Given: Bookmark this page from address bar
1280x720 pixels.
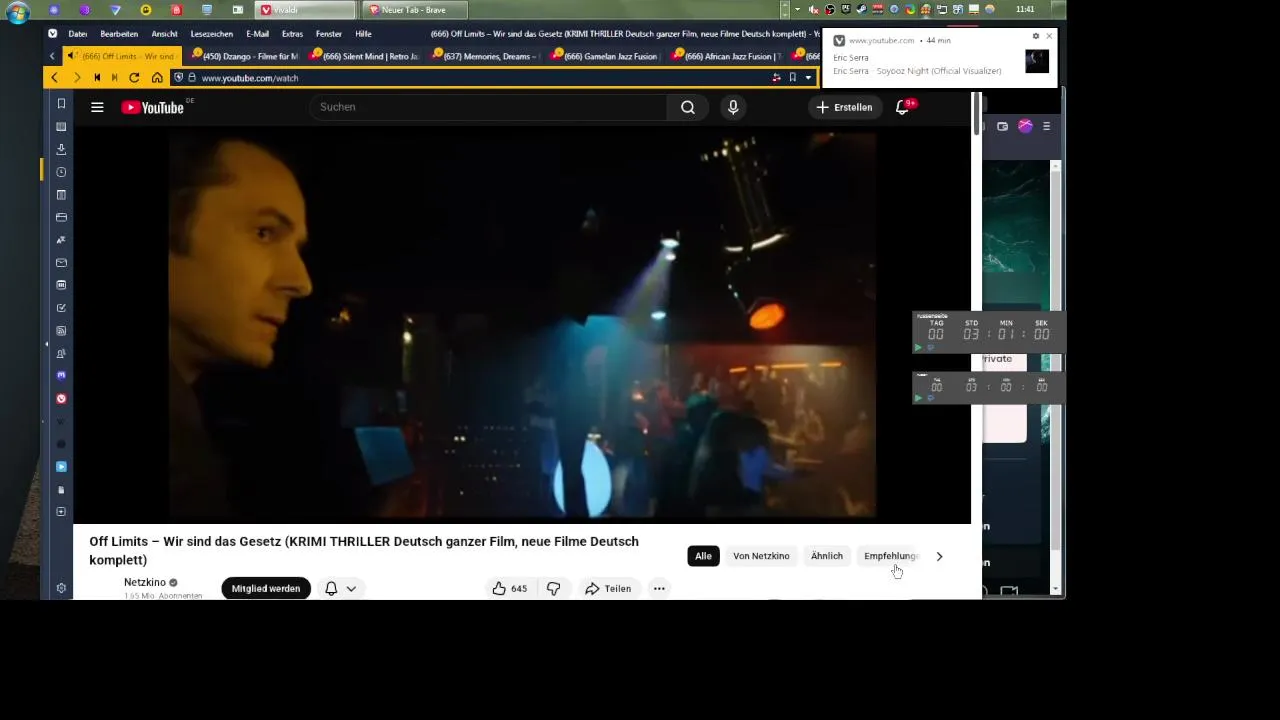Looking at the screenshot, I should (792, 78).
